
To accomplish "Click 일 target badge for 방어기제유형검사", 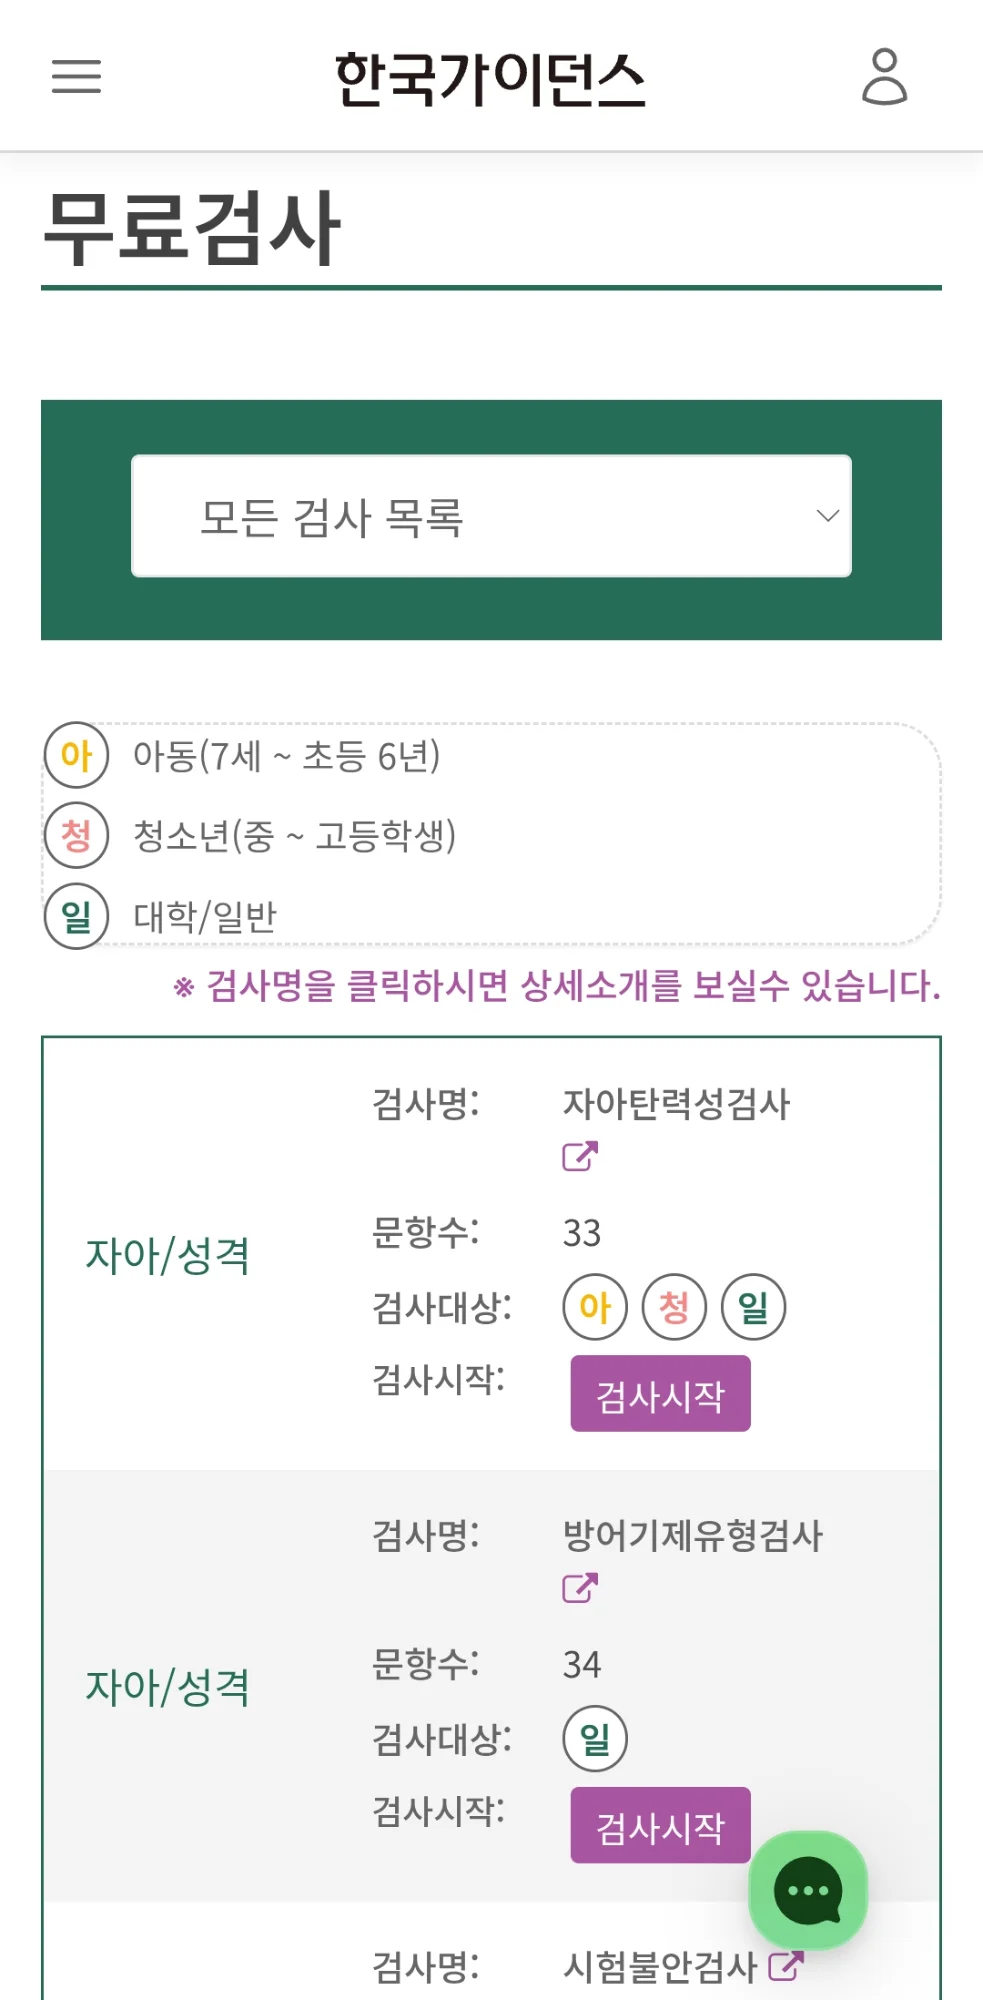I will tap(595, 1739).
